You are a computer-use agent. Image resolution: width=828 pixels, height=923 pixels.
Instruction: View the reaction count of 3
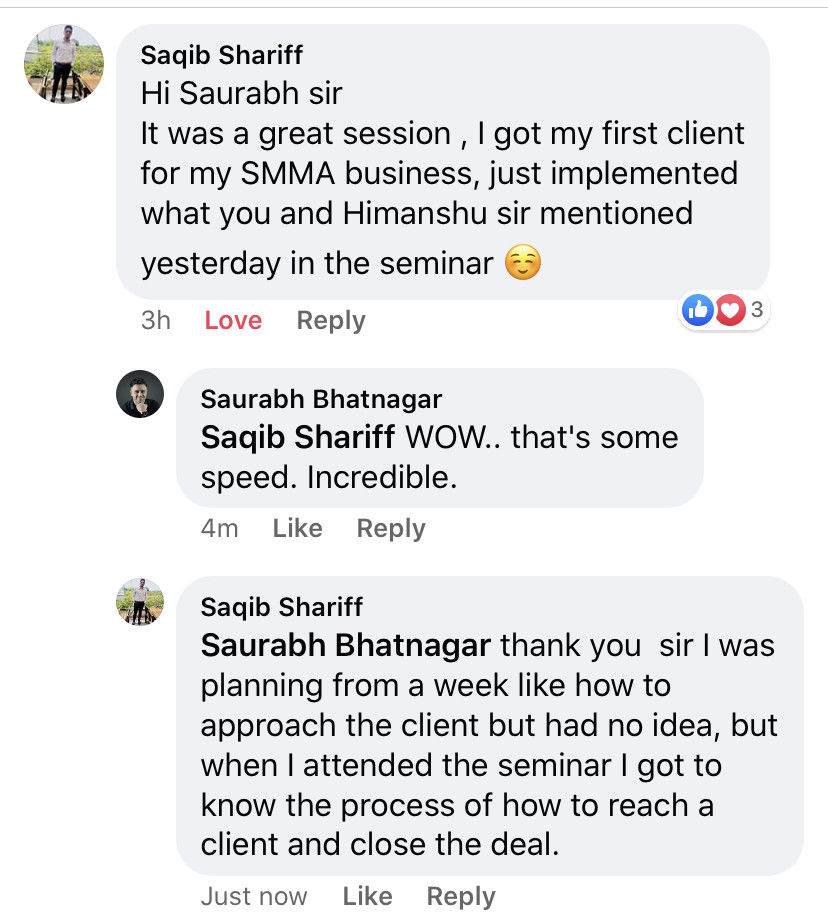(757, 310)
